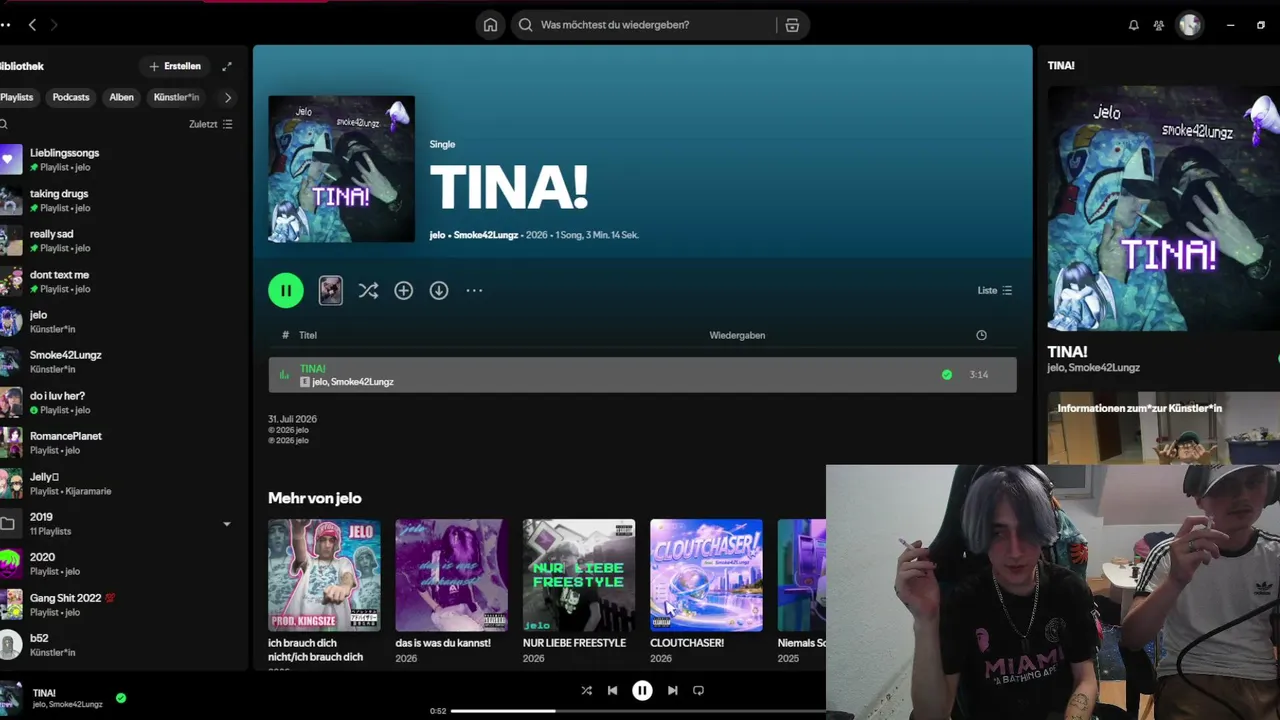Image resolution: width=1280 pixels, height=720 pixels.
Task: Select the Künstler*in filter chip
Action: (x=177, y=97)
